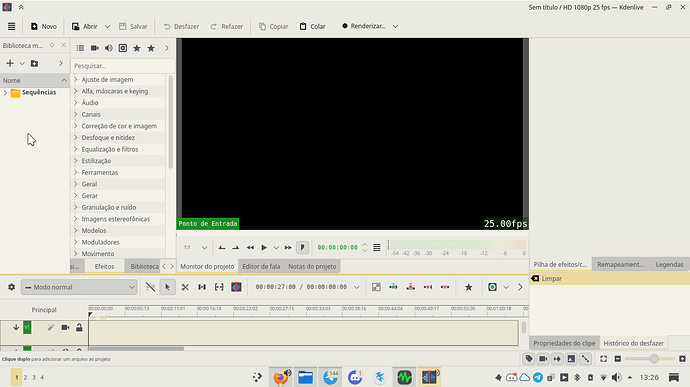The image size is (690, 387).
Task: Open the Legendas tab
Action: (x=669, y=264)
